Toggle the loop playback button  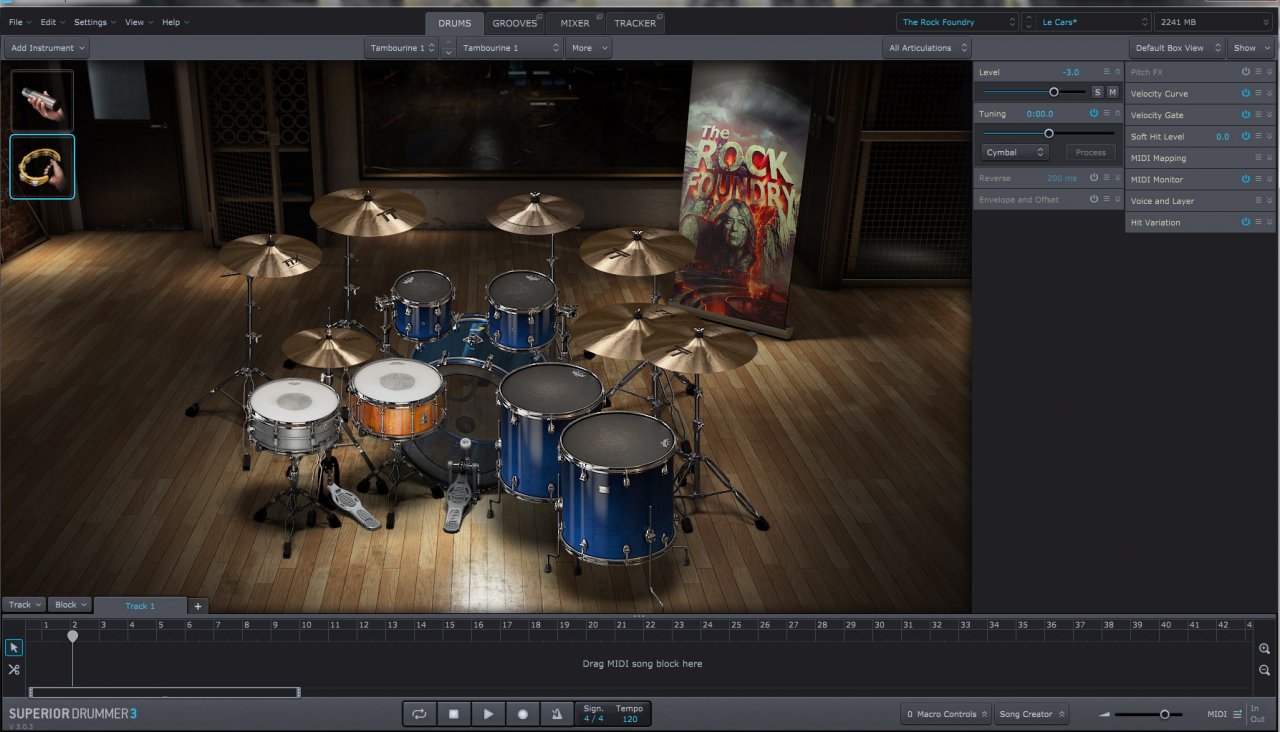pyautogui.click(x=419, y=714)
